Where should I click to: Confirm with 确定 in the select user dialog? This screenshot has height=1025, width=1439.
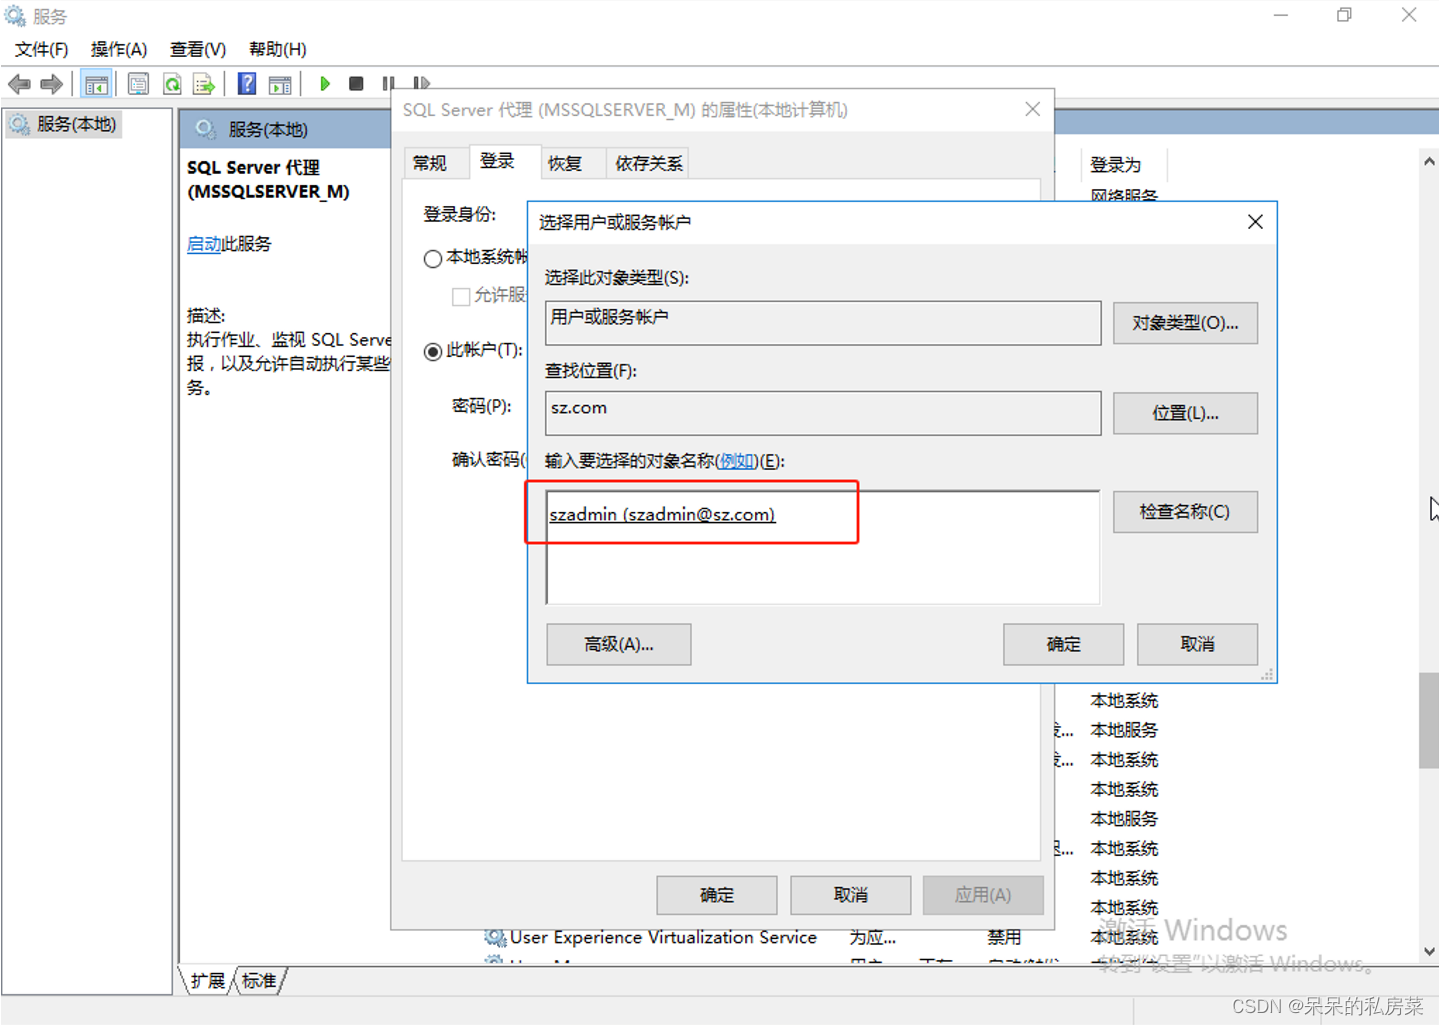pos(1063,644)
